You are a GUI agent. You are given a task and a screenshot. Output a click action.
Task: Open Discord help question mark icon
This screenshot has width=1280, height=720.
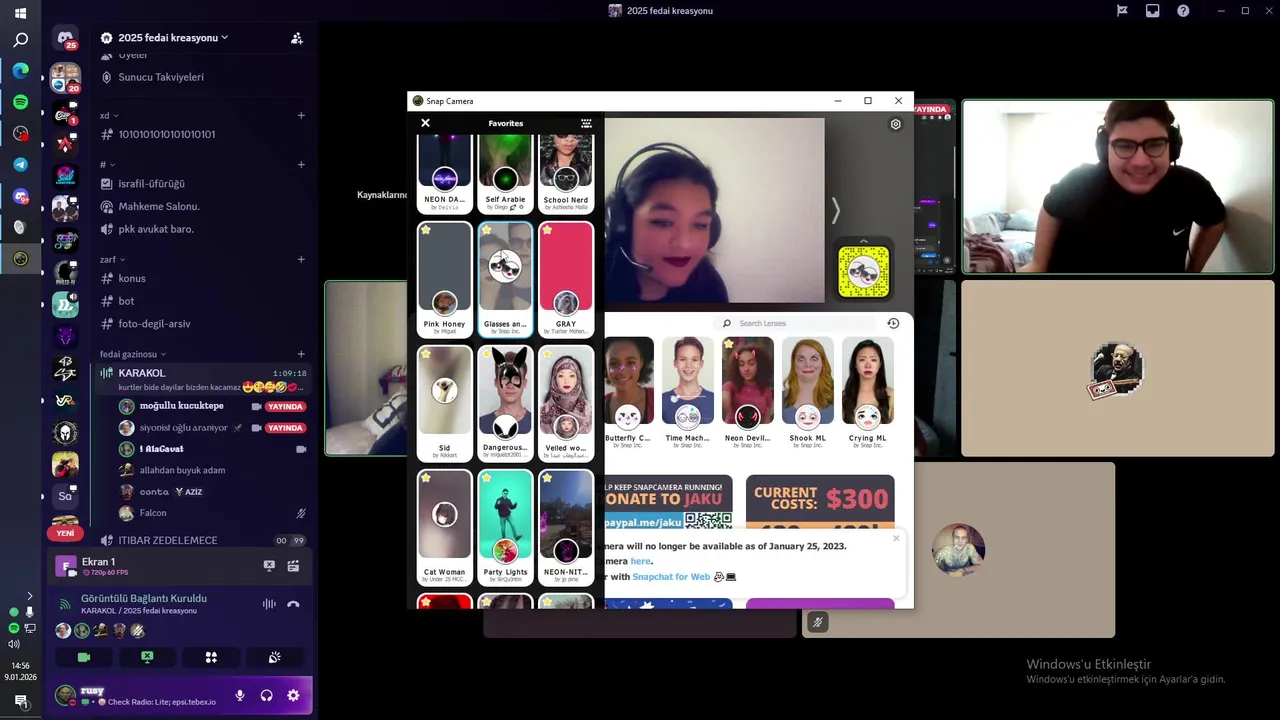pyautogui.click(x=1183, y=11)
